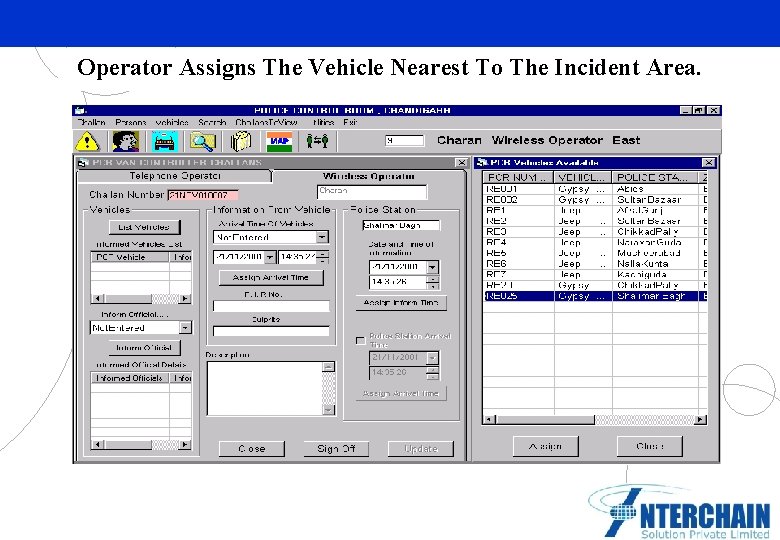Click the Inform Official button

pos(144,348)
